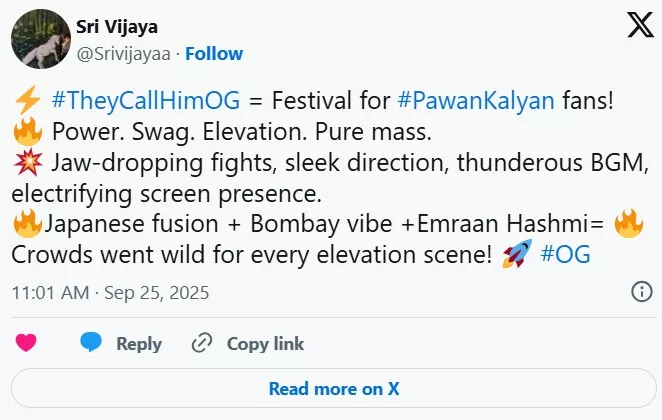Click the rocket emoji near #OG
The image size is (662, 420).
(516, 255)
